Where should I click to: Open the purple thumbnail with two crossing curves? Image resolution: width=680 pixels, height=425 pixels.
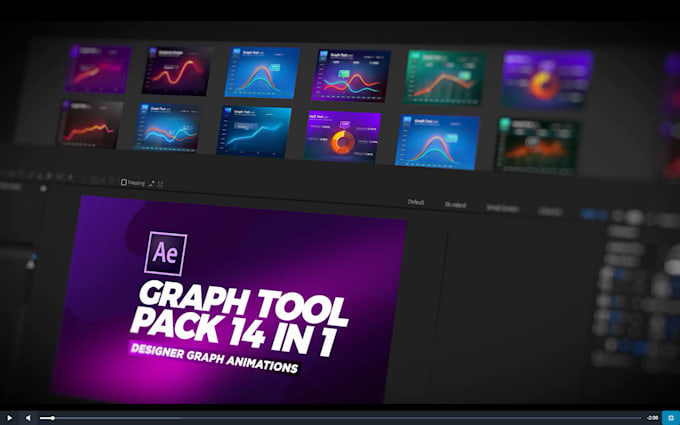tap(351, 76)
